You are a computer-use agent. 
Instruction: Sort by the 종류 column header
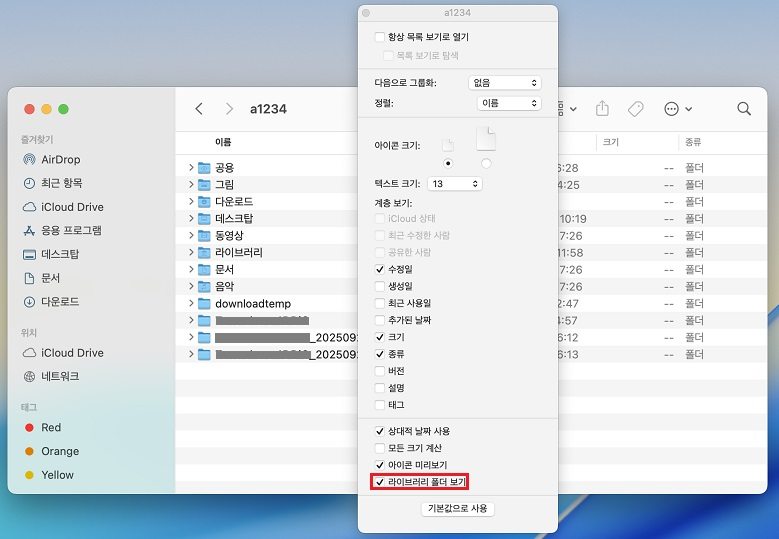click(x=693, y=143)
